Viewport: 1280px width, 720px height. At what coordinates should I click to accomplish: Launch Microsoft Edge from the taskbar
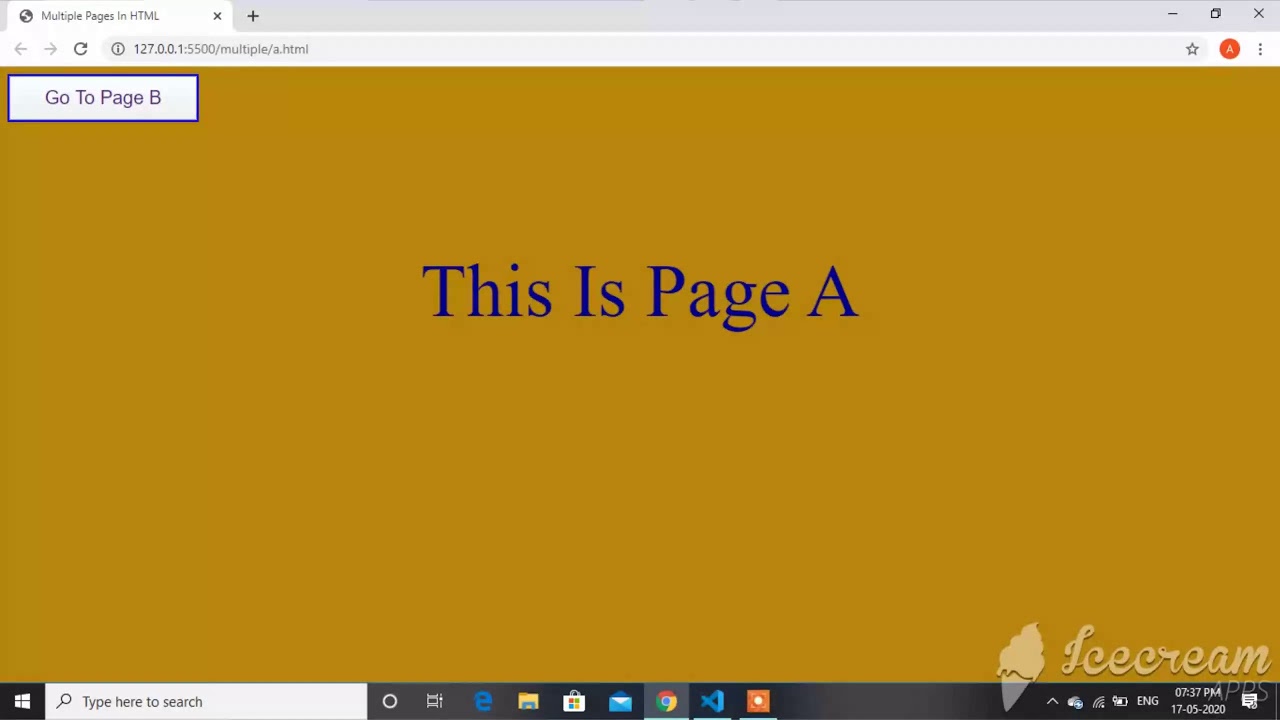point(482,701)
